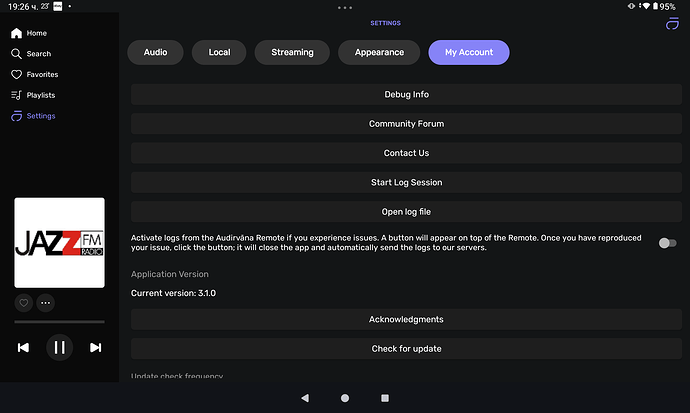Switch to the Local tab
Viewport: 690px width, 413px height.
click(x=219, y=52)
